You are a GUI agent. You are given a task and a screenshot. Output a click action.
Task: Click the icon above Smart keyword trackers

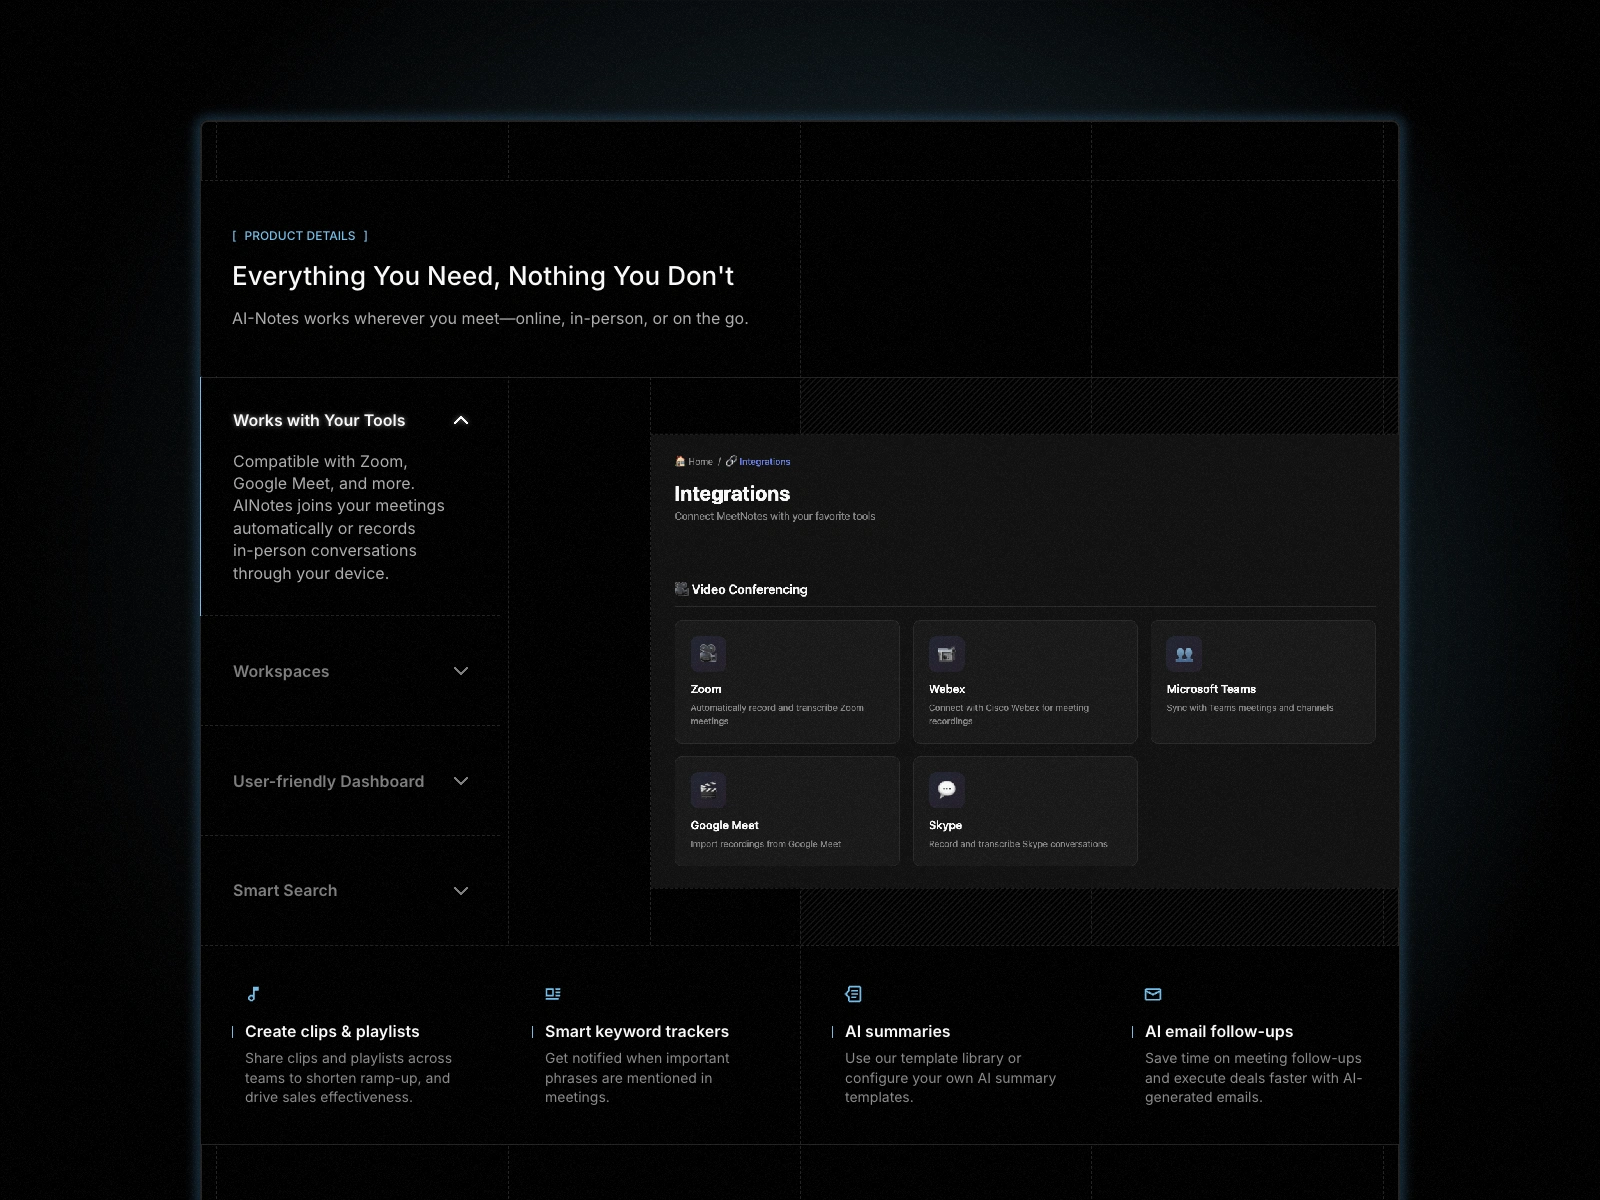pyautogui.click(x=553, y=994)
